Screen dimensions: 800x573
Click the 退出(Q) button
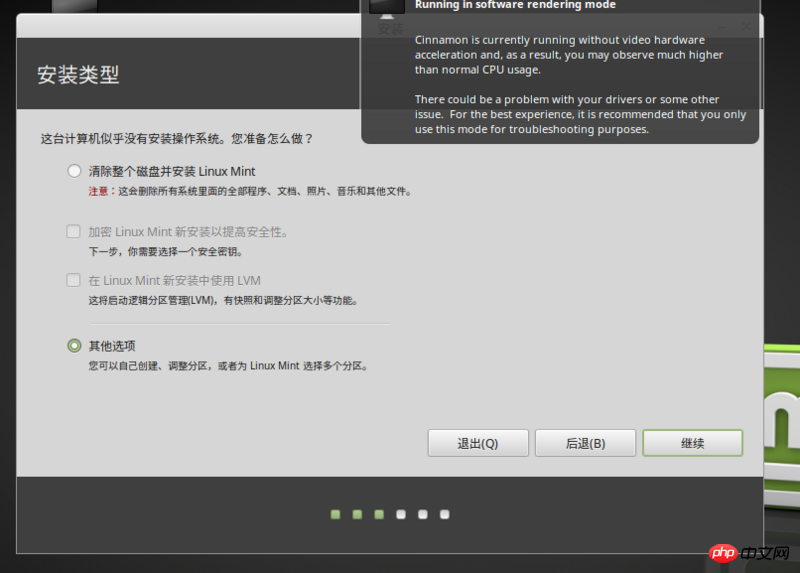[478, 443]
